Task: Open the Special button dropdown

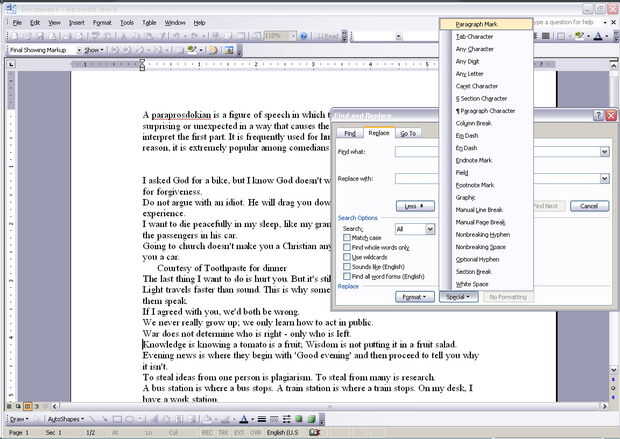Action: coord(458,297)
